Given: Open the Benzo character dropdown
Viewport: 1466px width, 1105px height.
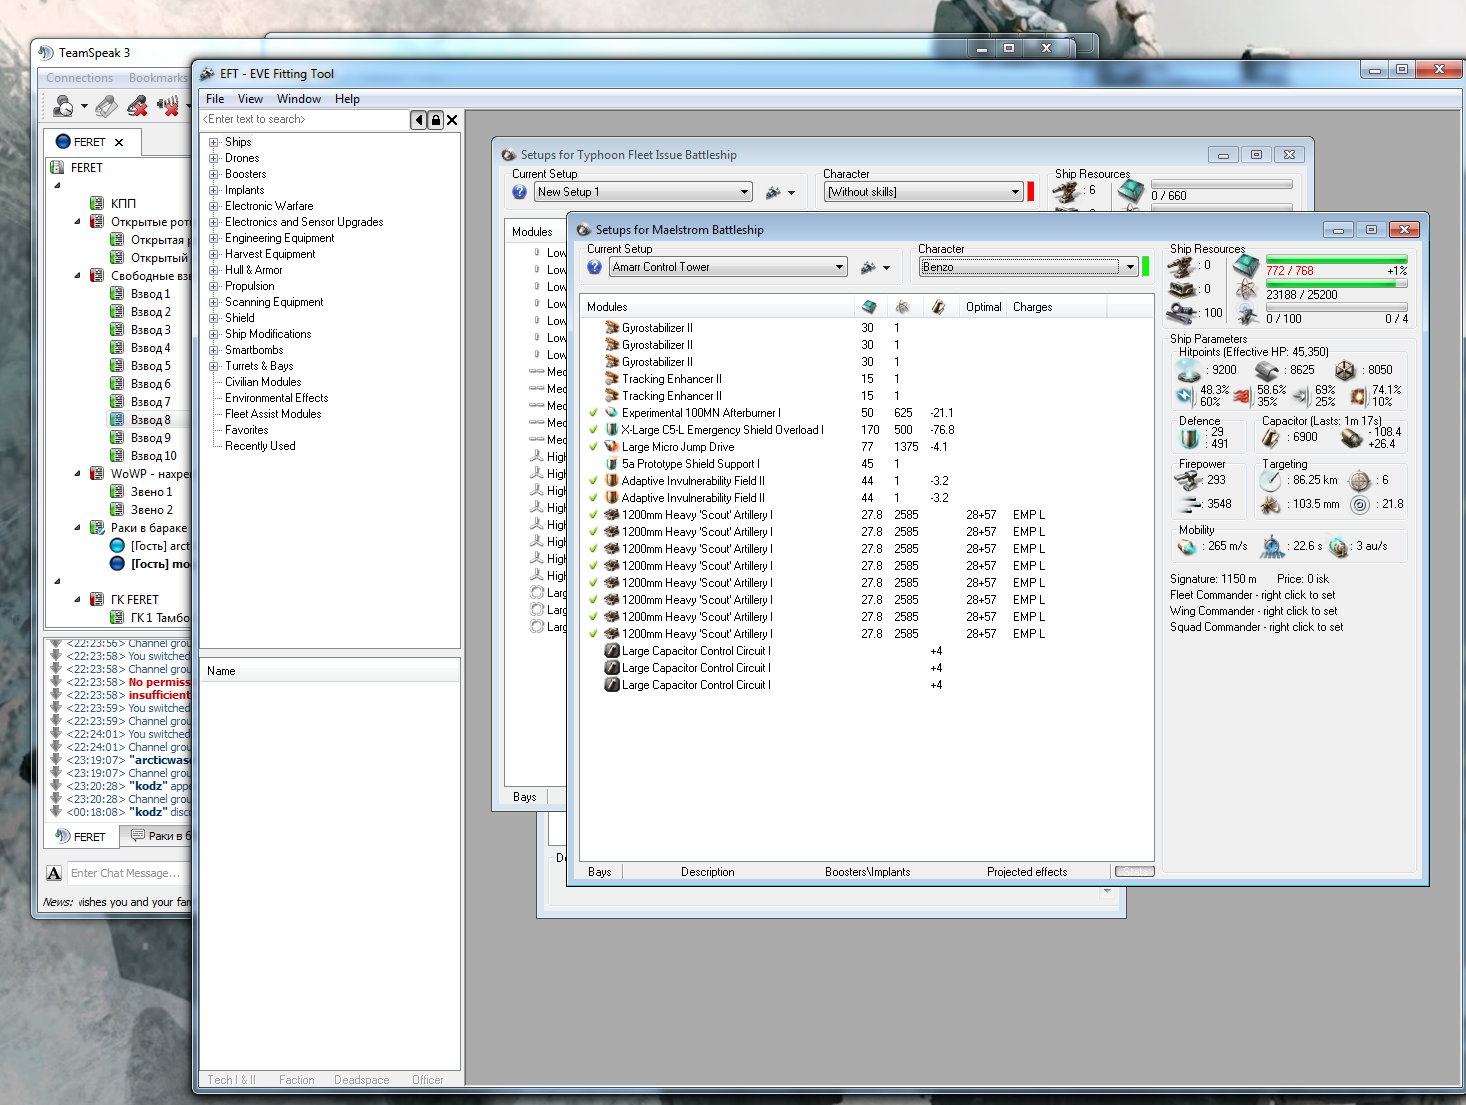Looking at the screenshot, I should [x=1130, y=267].
